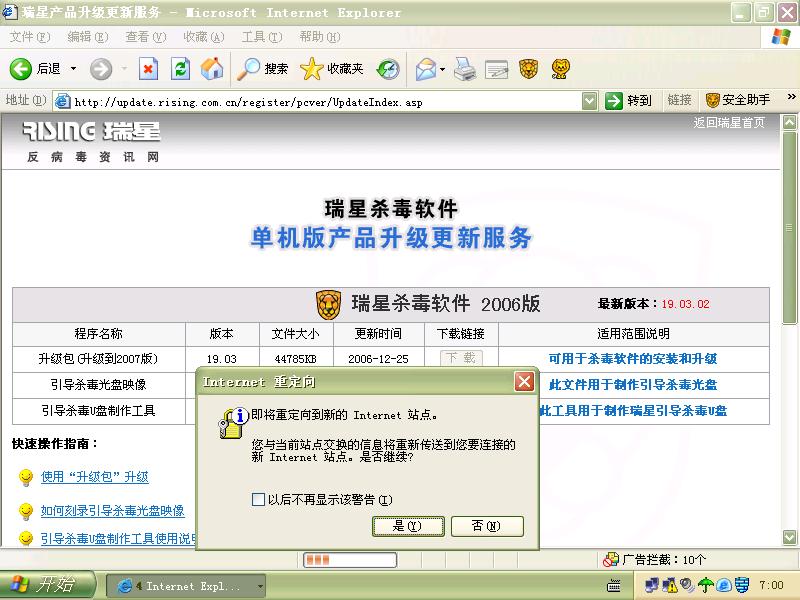
Task: Open the 工具(T) menu
Action: (262, 37)
